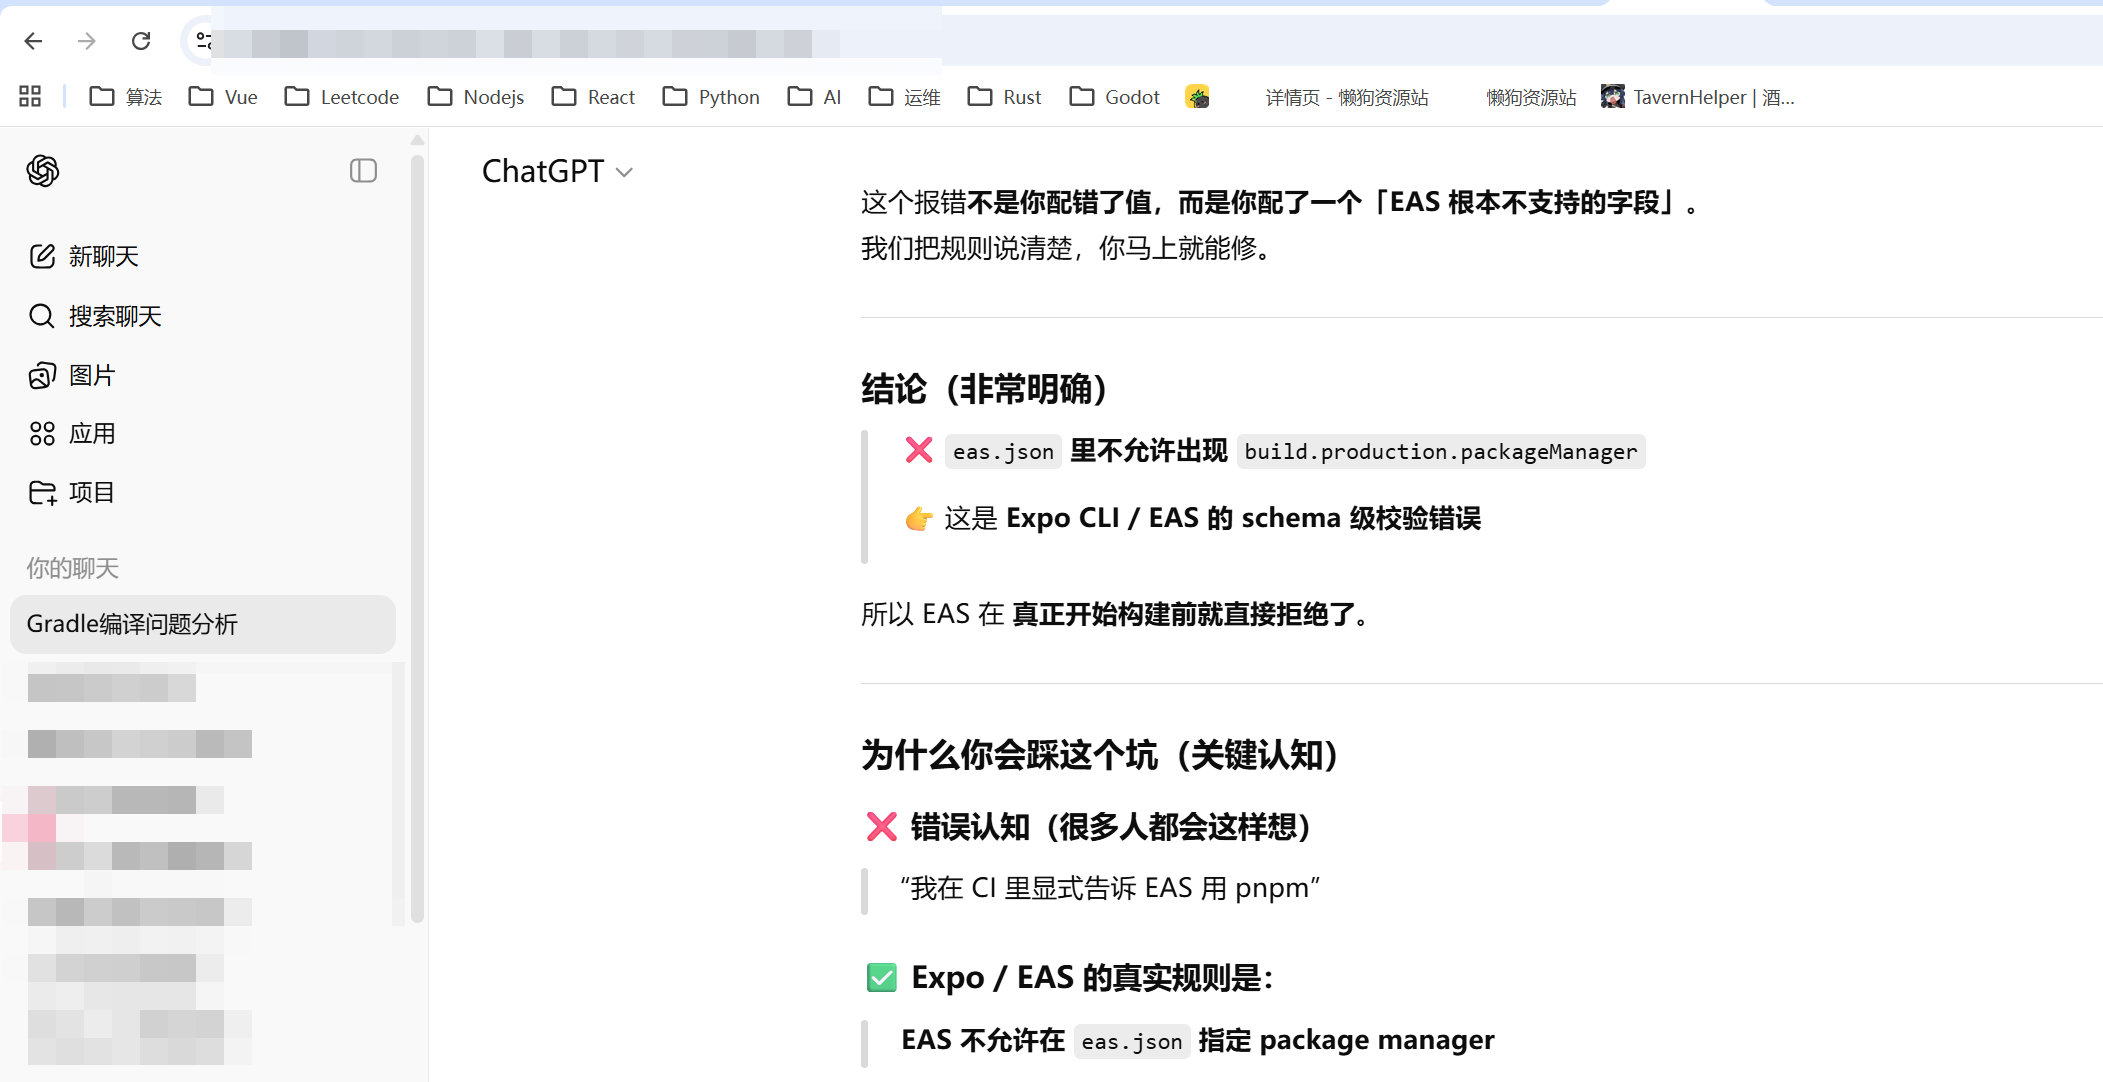Open the Godot bookmark folder
Viewport: 2103px width, 1082px height.
click(1115, 97)
